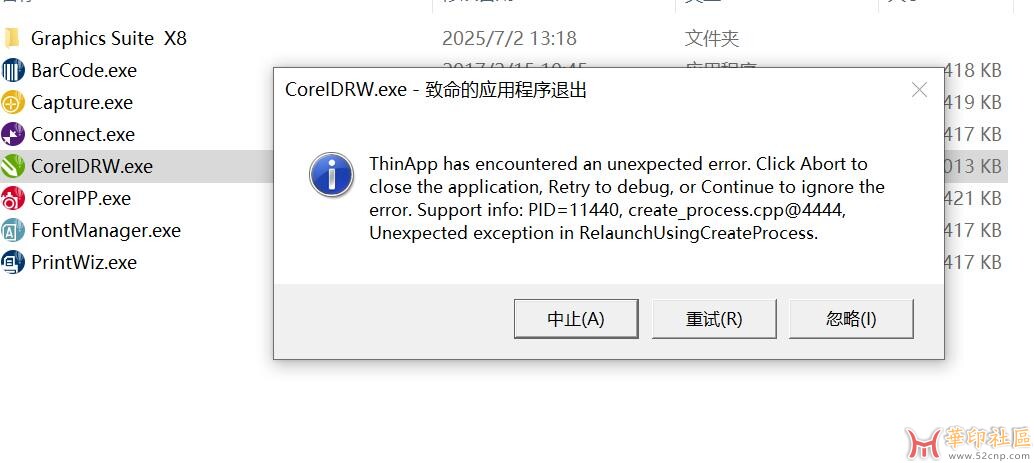Click the PrintWiz.exe file name text

pos(84,262)
